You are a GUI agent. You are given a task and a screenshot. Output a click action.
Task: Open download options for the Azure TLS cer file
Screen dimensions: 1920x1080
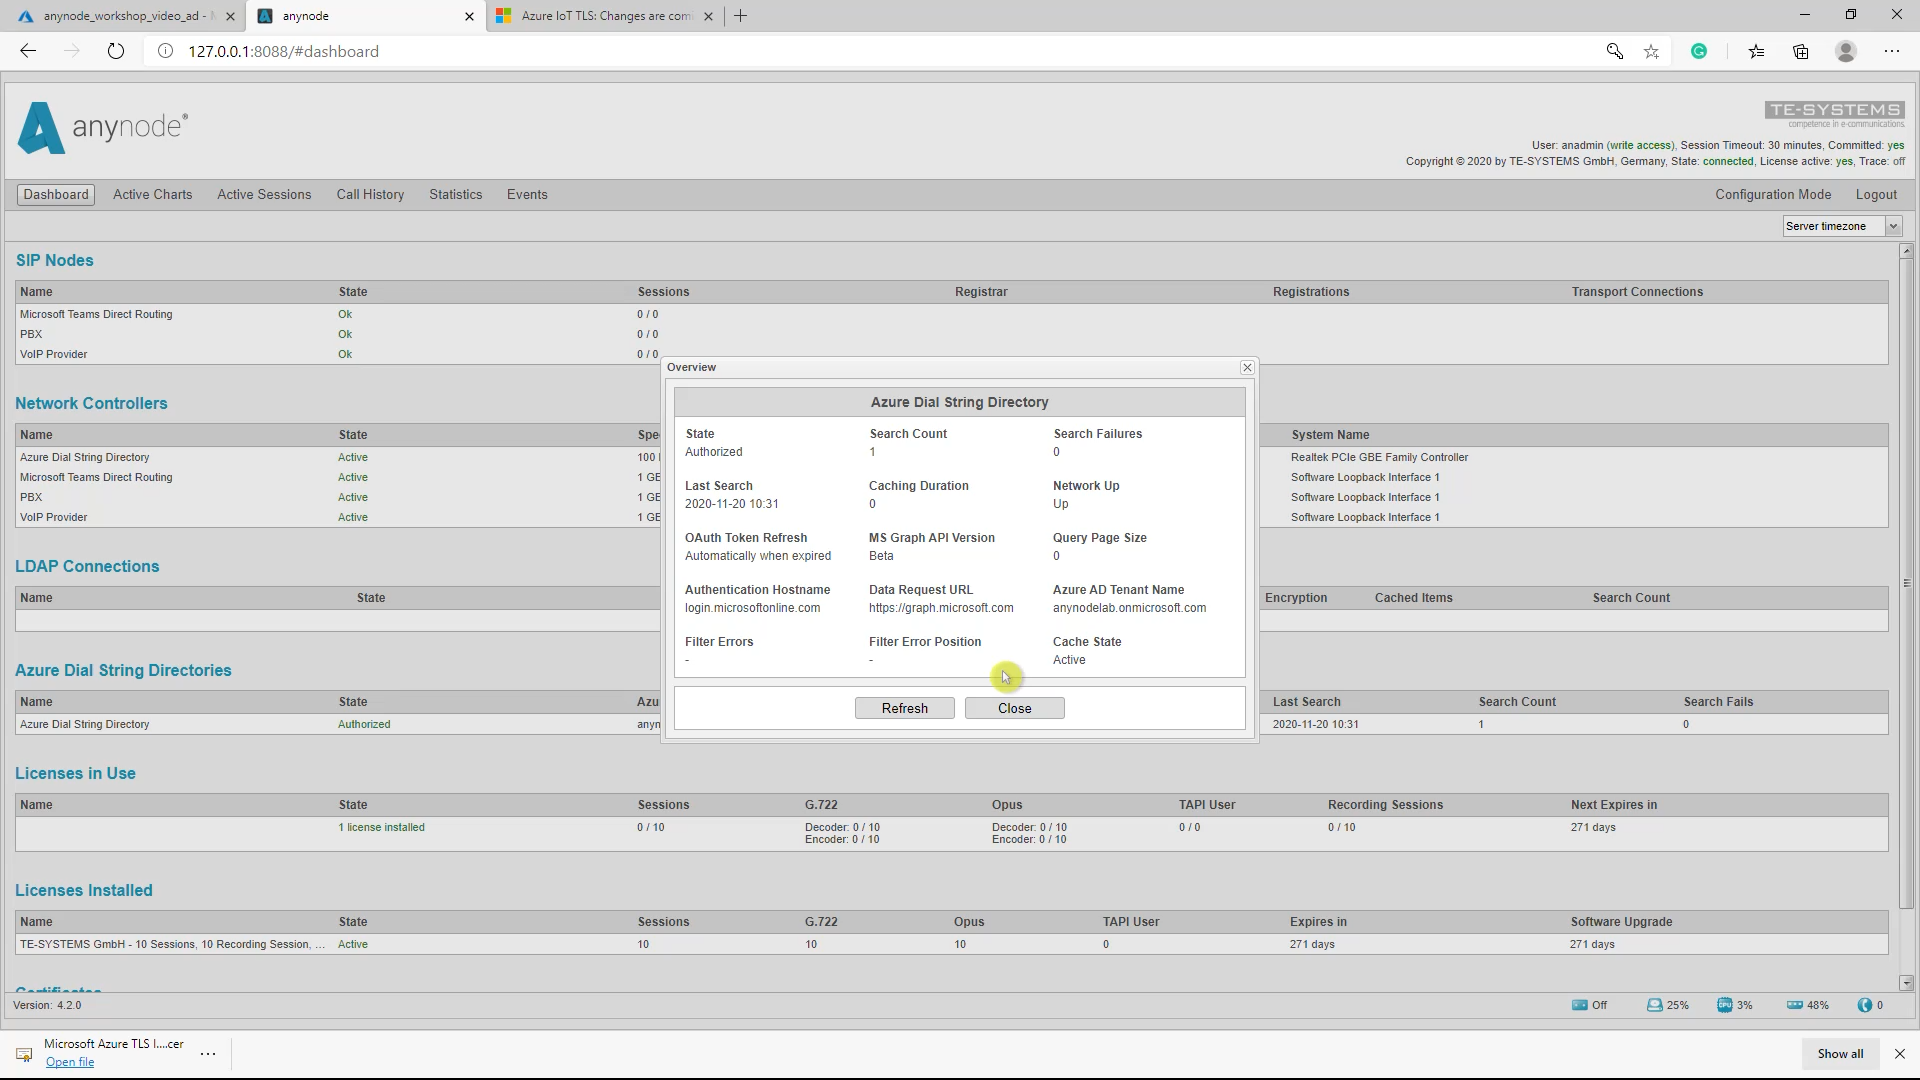[208, 1053]
